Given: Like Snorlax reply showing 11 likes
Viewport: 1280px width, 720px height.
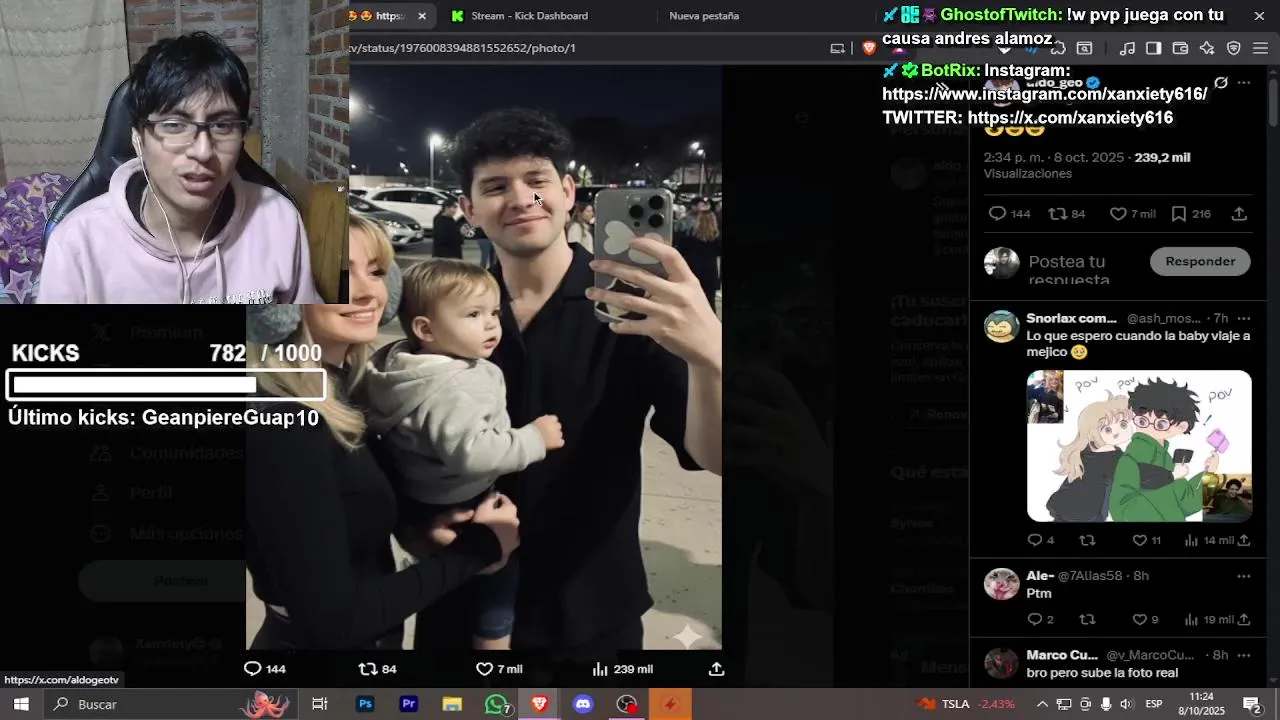Looking at the screenshot, I should [1139, 540].
